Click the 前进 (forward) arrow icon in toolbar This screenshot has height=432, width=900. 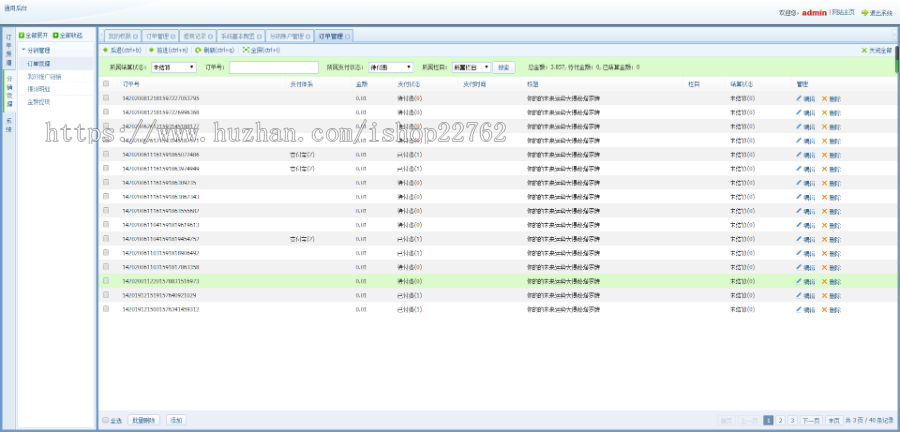(152, 49)
